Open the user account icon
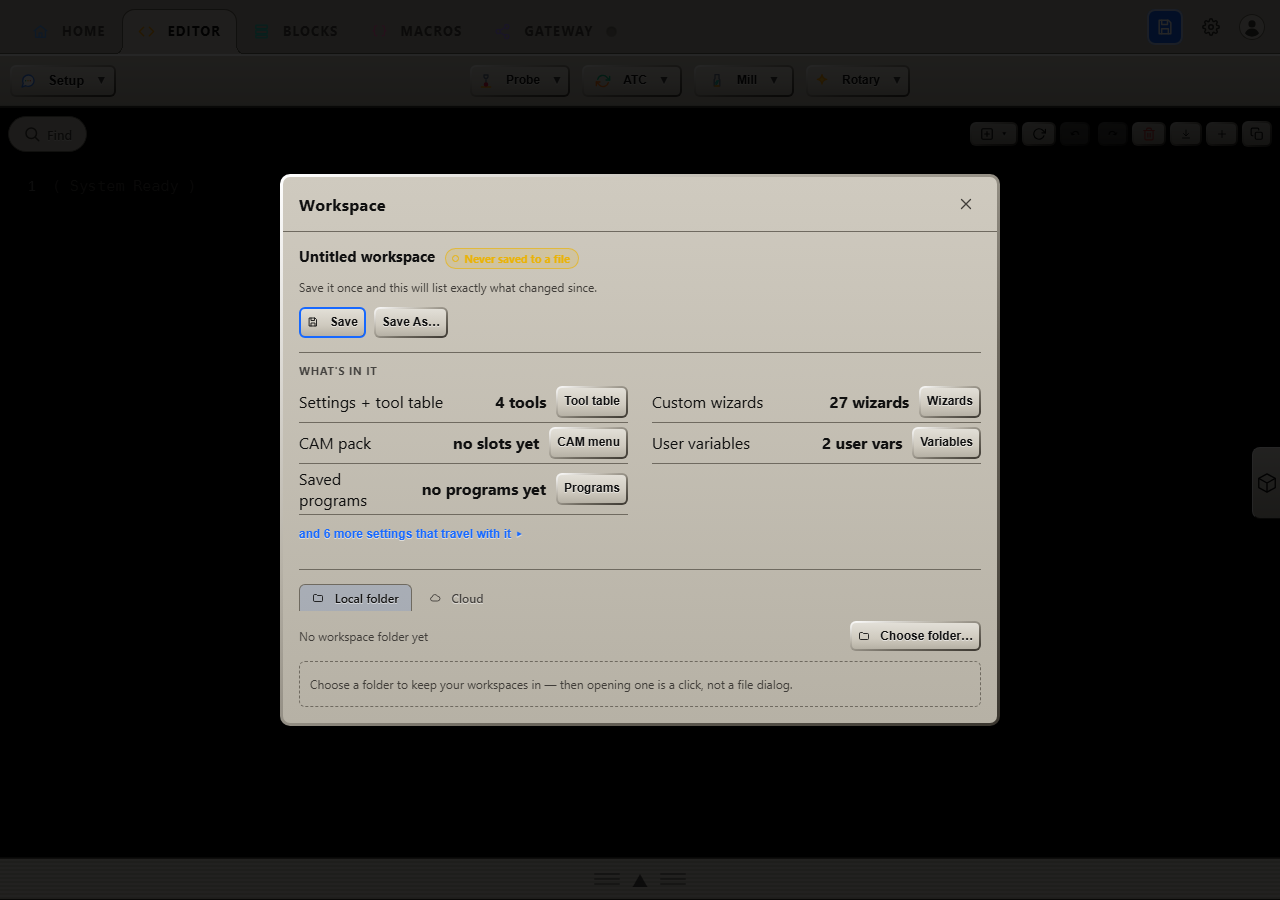The width and height of the screenshot is (1280, 900). coord(1252,27)
